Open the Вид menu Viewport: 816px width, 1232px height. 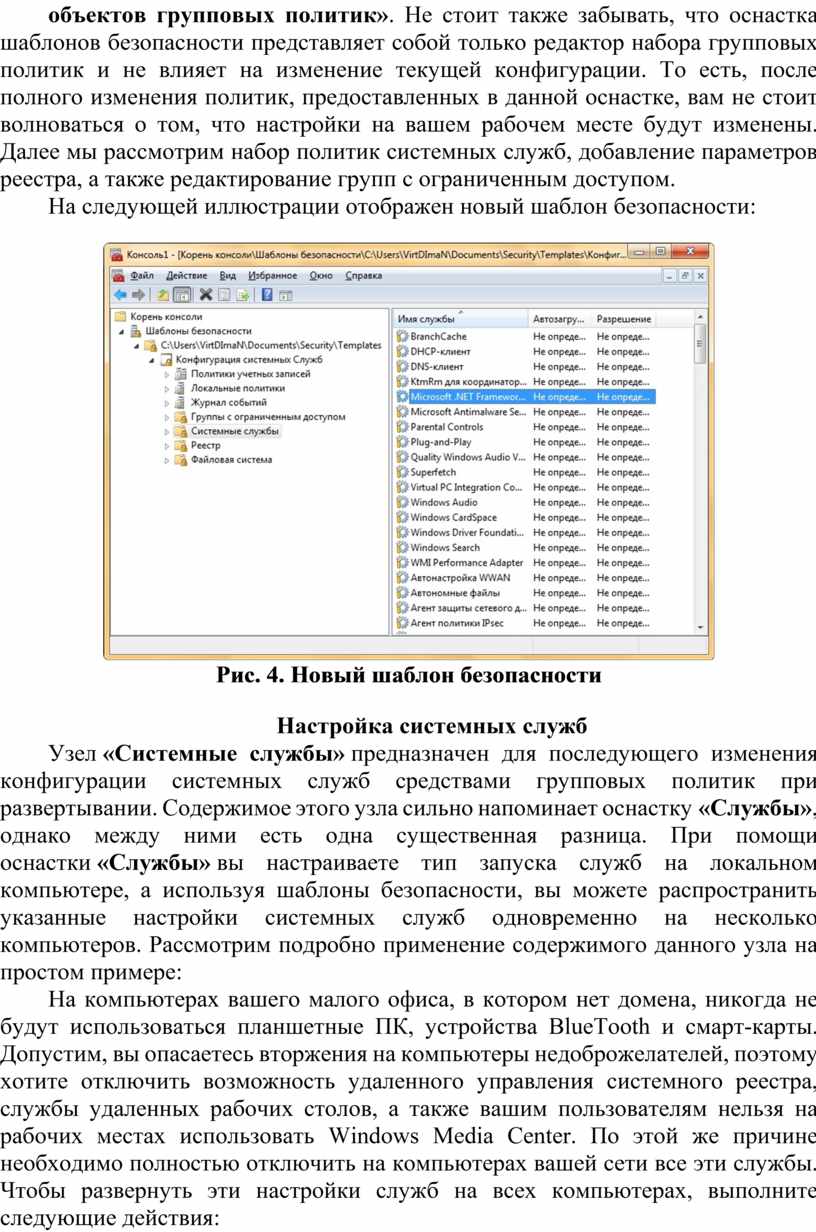(x=227, y=275)
